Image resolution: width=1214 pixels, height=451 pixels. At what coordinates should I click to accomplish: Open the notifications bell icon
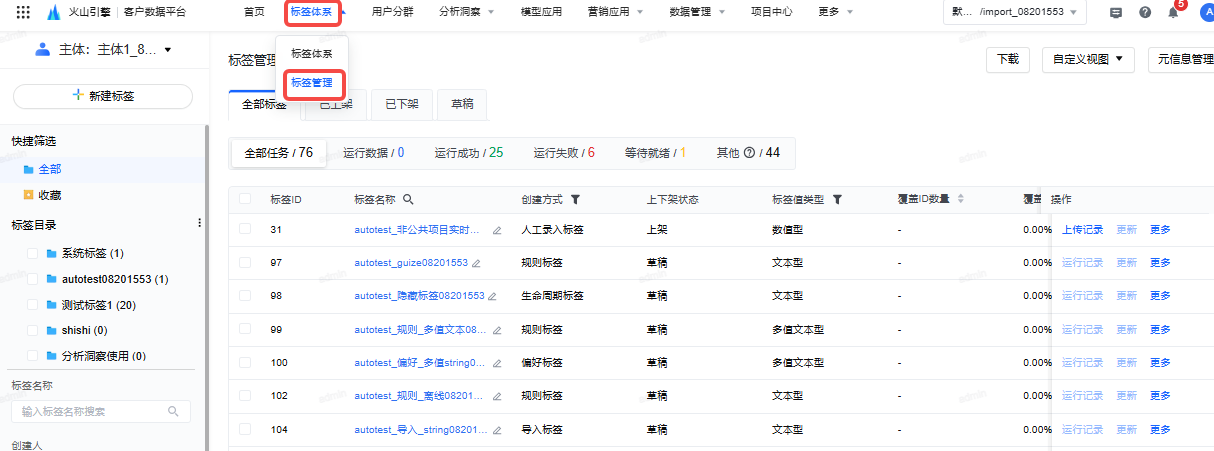[1173, 12]
